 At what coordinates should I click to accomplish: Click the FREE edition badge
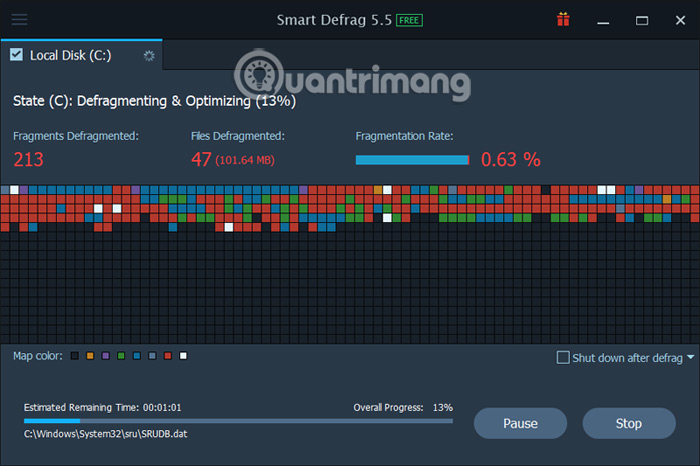click(x=409, y=21)
